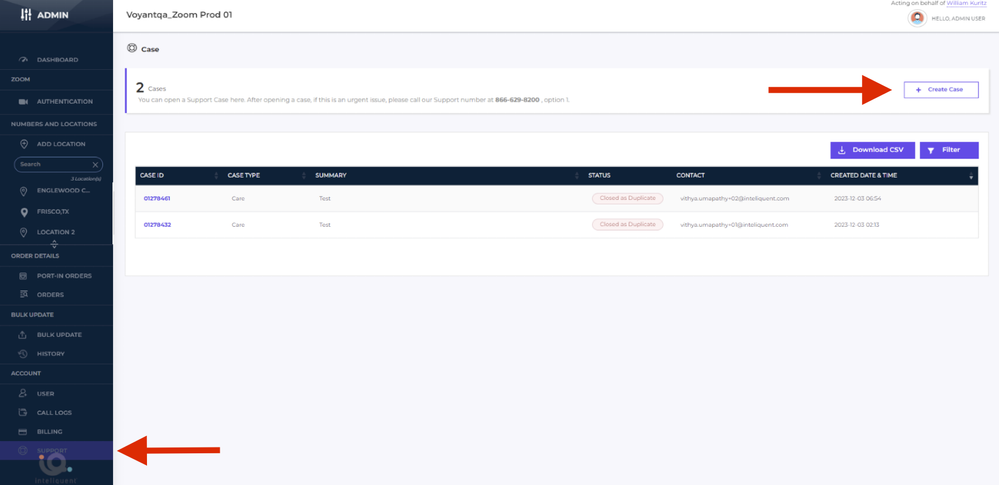Screen dimensions: 999x485
Task: Click the admin user avatar icon
Action: click(x=916, y=18)
